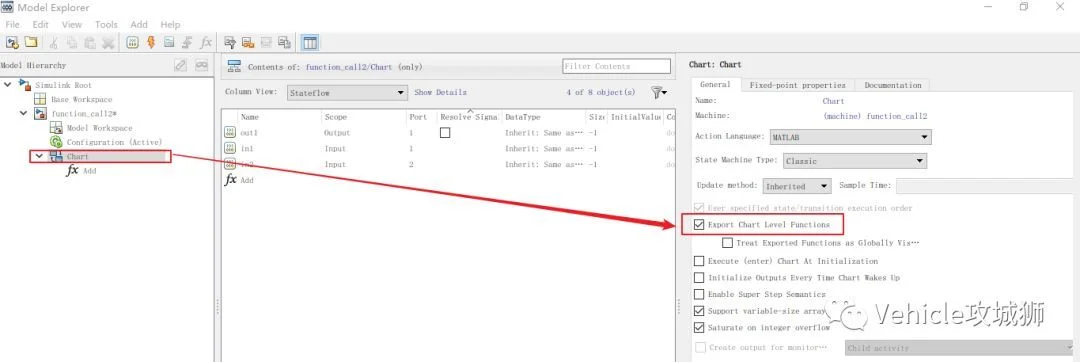Click the greyed-out icon just before fx in toolbar
Image resolution: width=1080 pixels, height=362 pixels.
pos(187,43)
